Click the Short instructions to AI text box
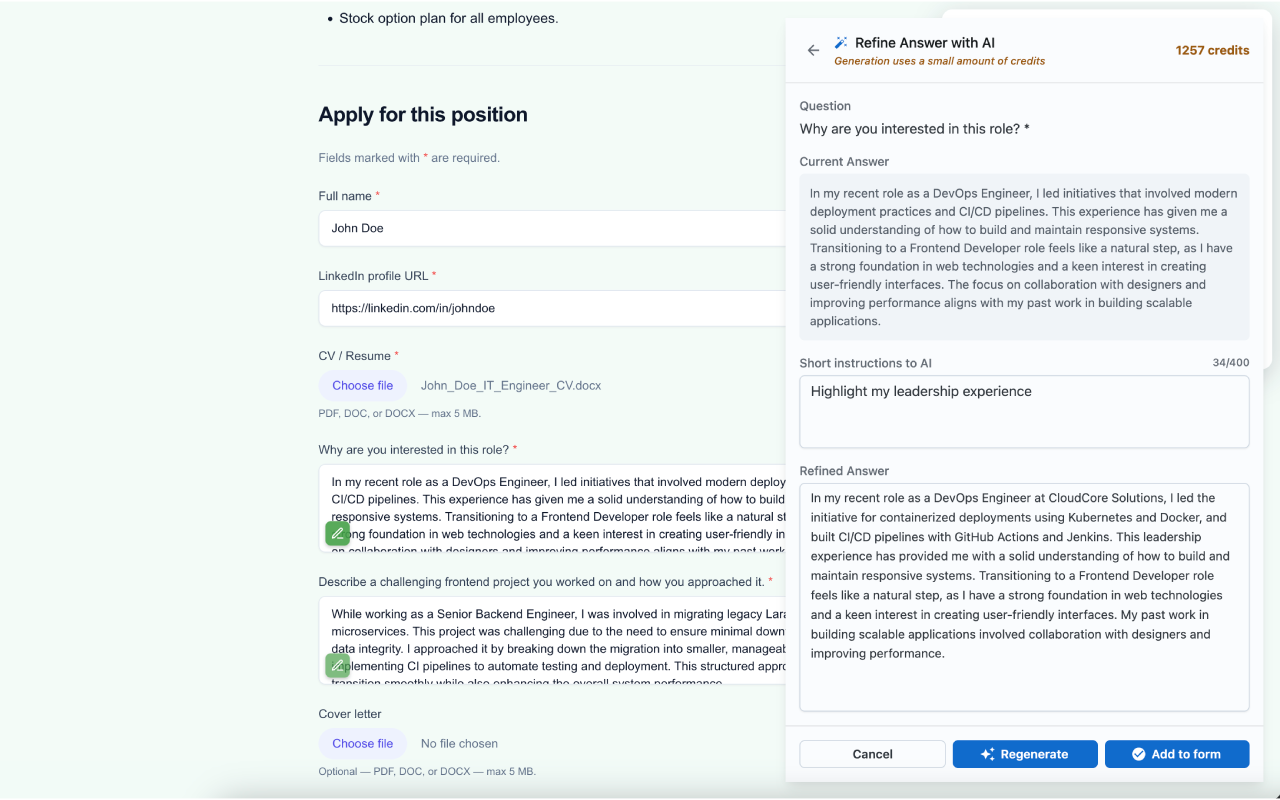 tap(1024, 410)
